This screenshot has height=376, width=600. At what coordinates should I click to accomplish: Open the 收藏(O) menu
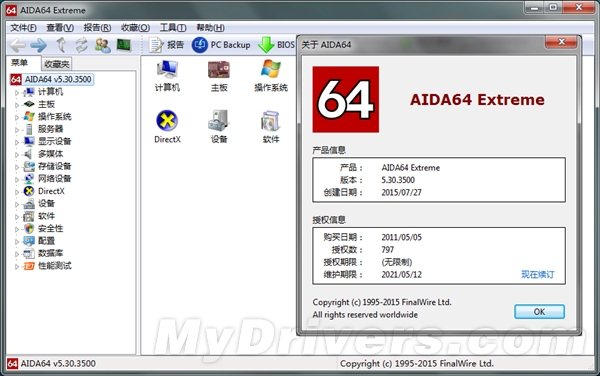[135, 28]
